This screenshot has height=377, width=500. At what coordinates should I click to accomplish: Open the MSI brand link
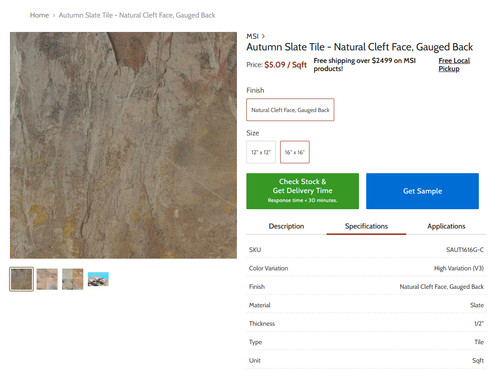point(252,36)
